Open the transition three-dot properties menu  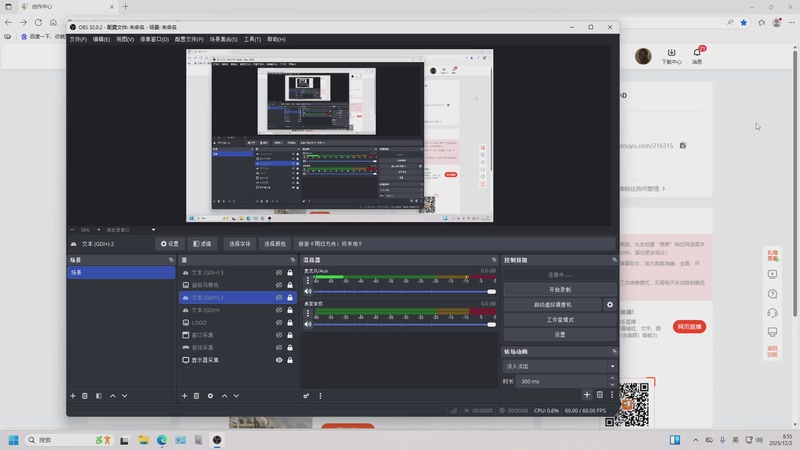click(x=612, y=395)
